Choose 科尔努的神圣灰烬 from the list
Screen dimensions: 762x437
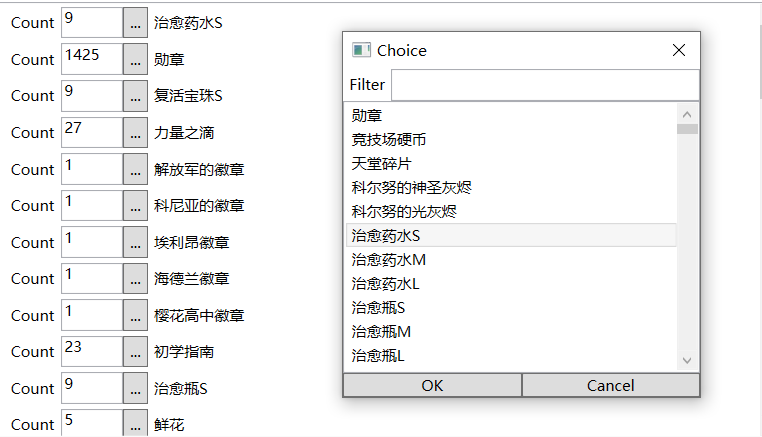tap(511, 188)
